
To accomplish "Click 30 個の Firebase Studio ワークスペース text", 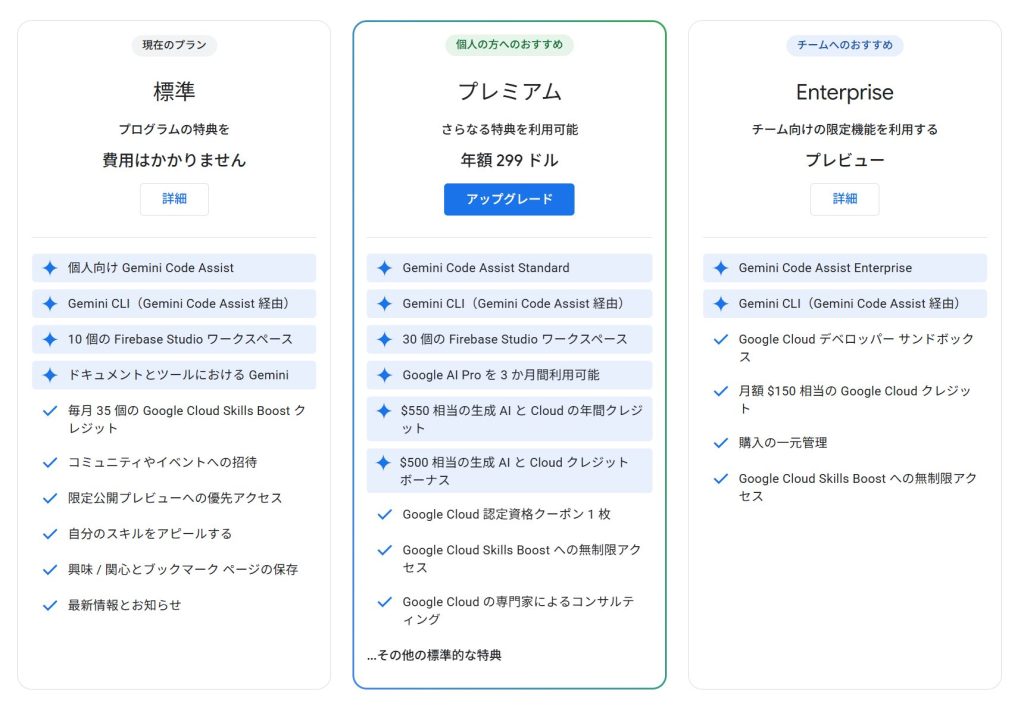I will [515, 339].
